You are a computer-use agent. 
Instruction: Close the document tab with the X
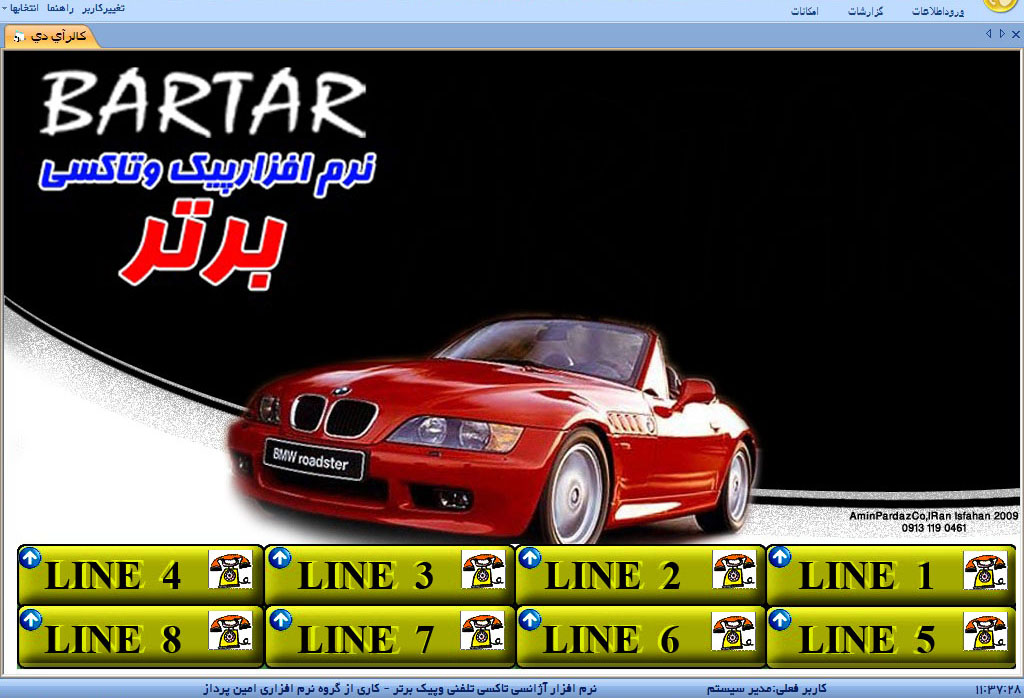tap(1016, 35)
